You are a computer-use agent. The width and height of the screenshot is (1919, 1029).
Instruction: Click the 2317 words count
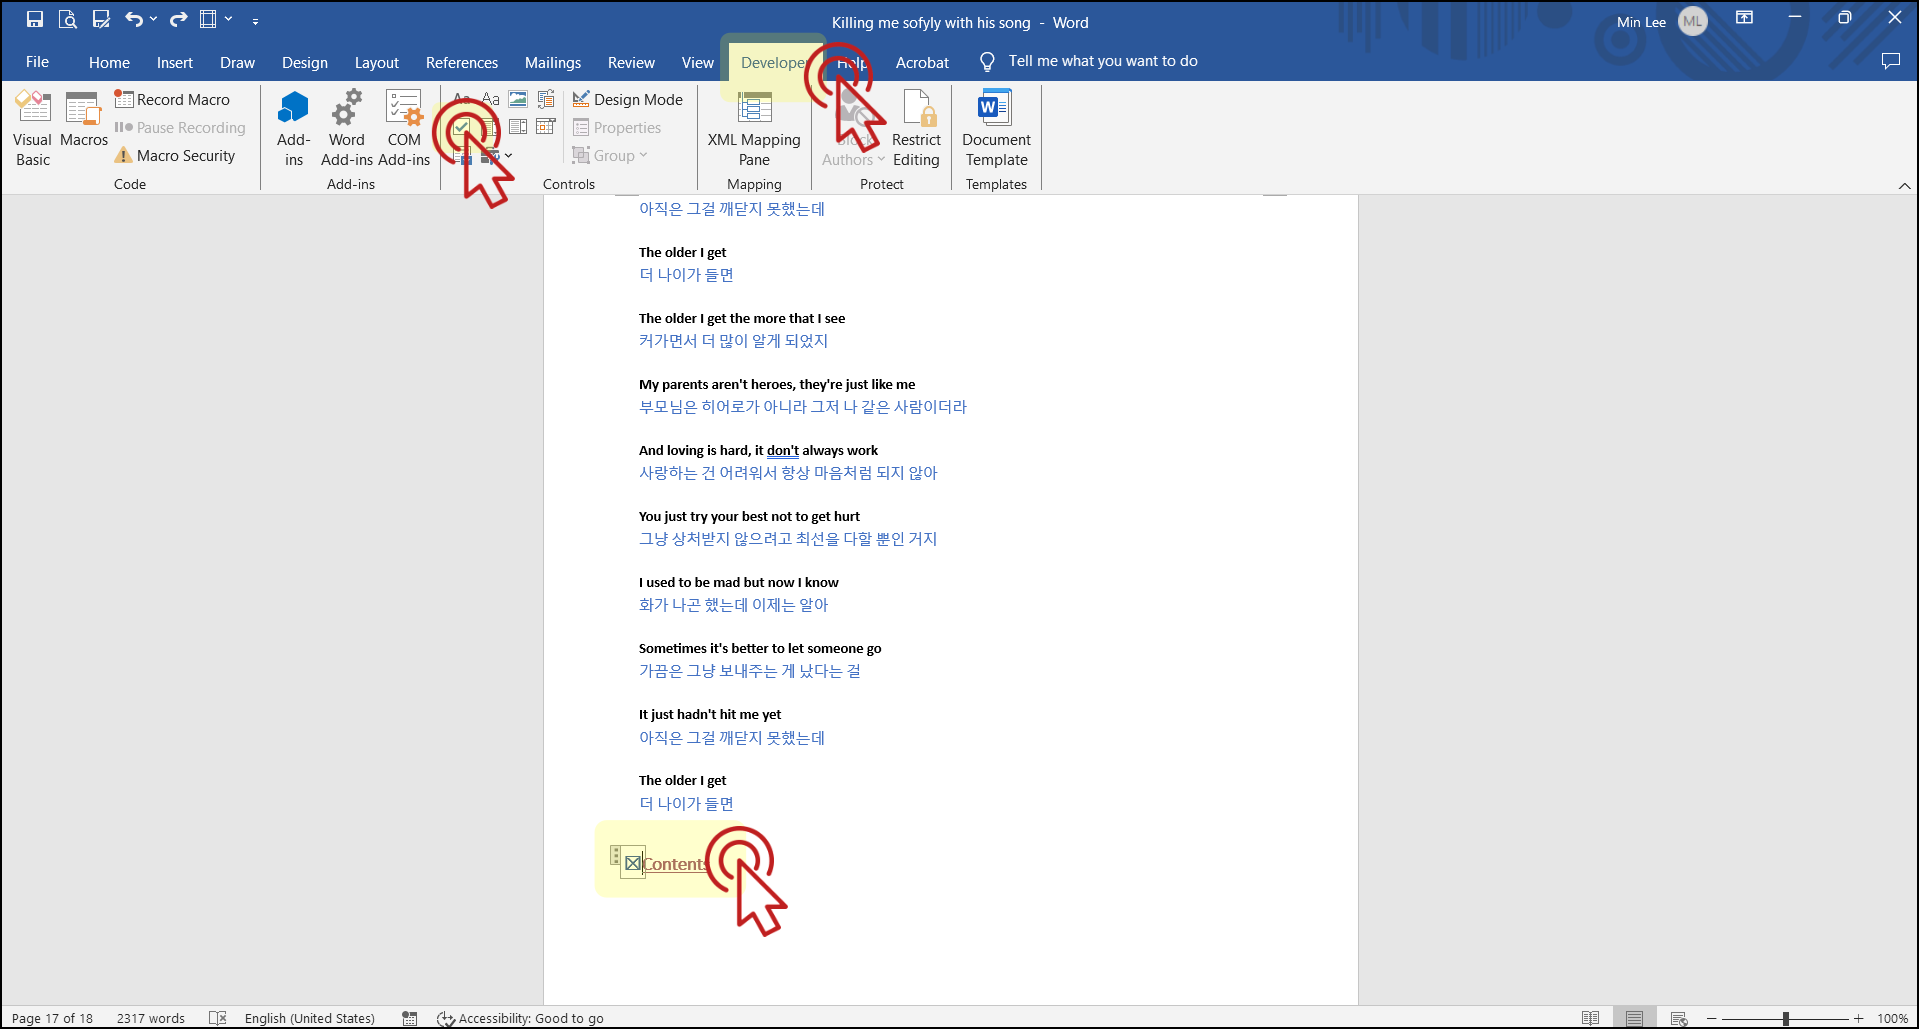coord(151,1018)
